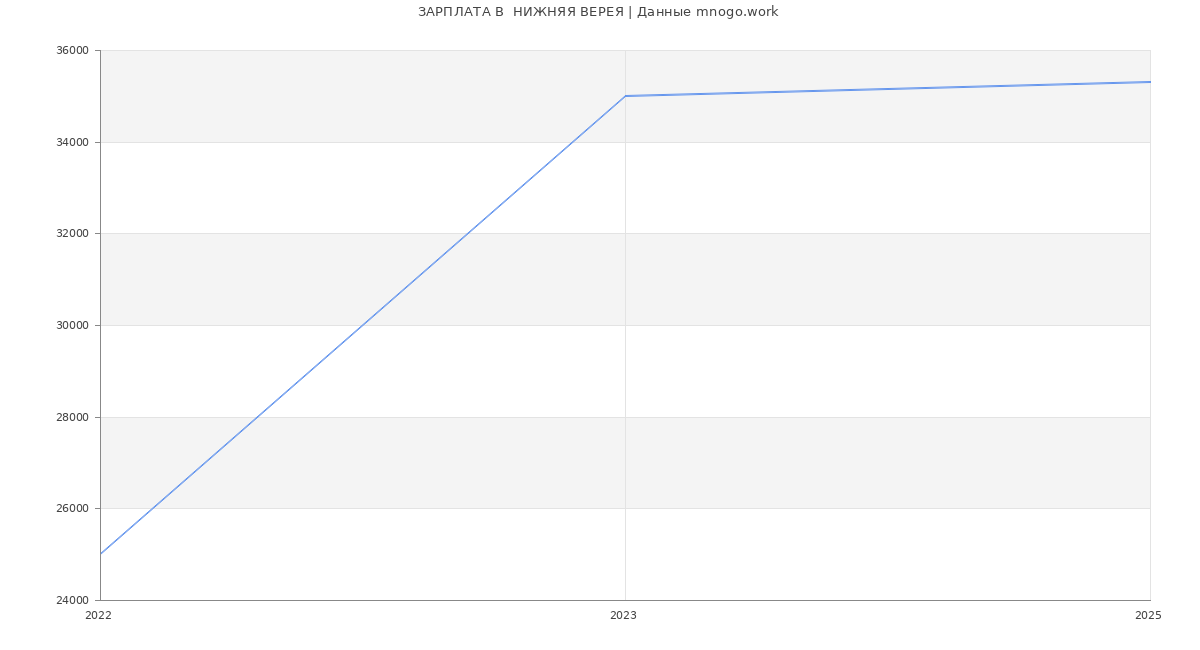Click the 34000 y-axis label
The height and width of the screenshot is (650, 1200).
[73, 142]
